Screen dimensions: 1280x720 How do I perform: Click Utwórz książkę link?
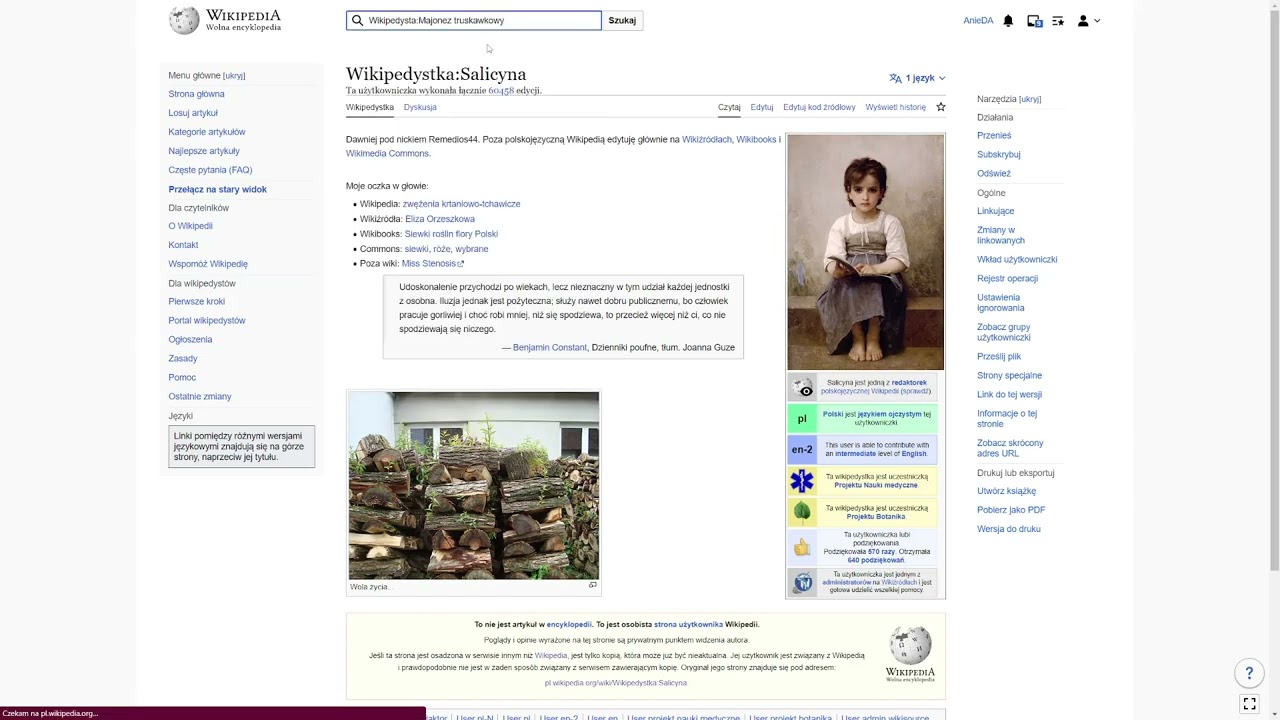coord(1006,491)
